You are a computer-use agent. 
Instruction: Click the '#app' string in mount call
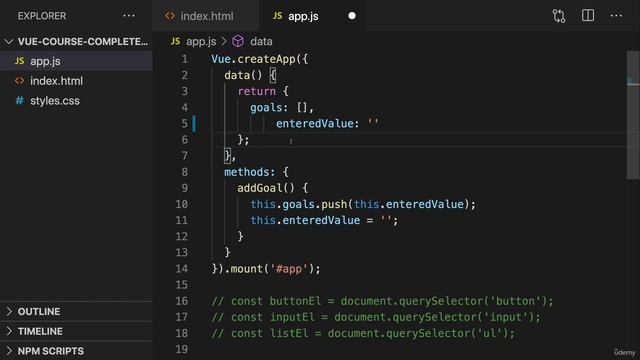(x=289, y=269)
